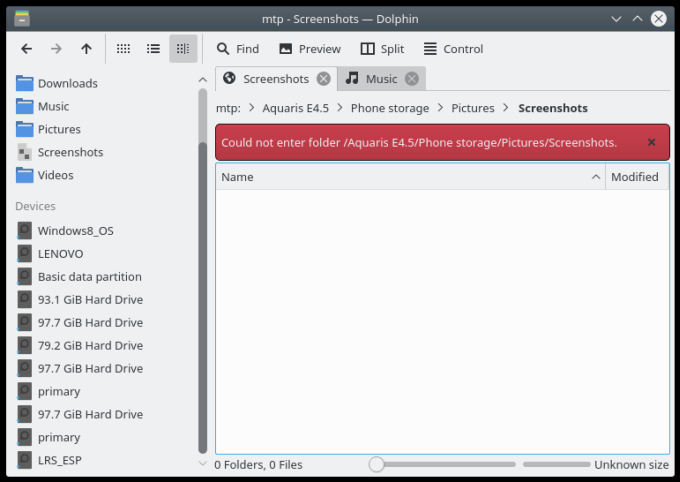Expand breadcrumb arrow after Phone storage

click(x=441, y=108)
